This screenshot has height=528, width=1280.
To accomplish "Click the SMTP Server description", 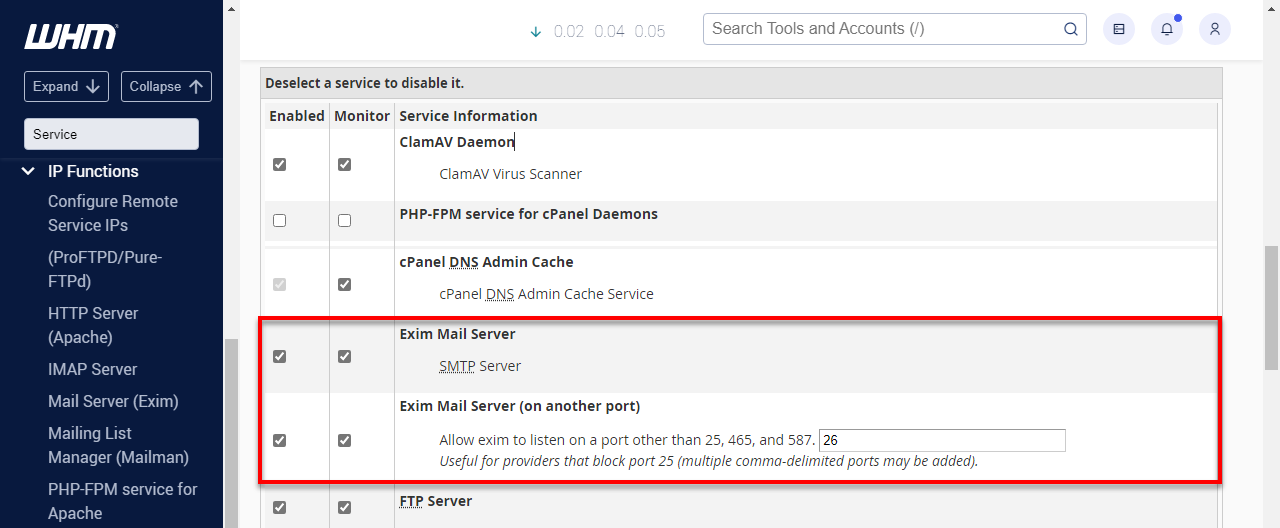I will [480, 366].
